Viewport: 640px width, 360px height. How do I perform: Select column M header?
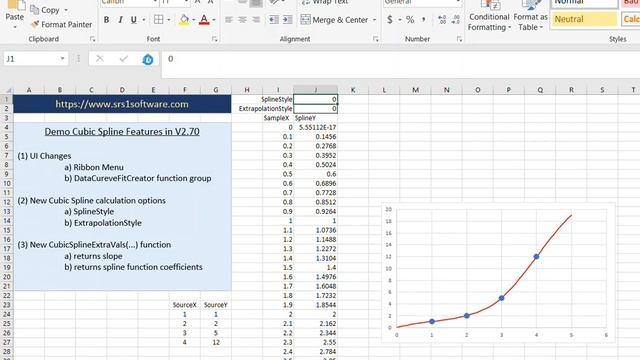[x=415, y=90]
